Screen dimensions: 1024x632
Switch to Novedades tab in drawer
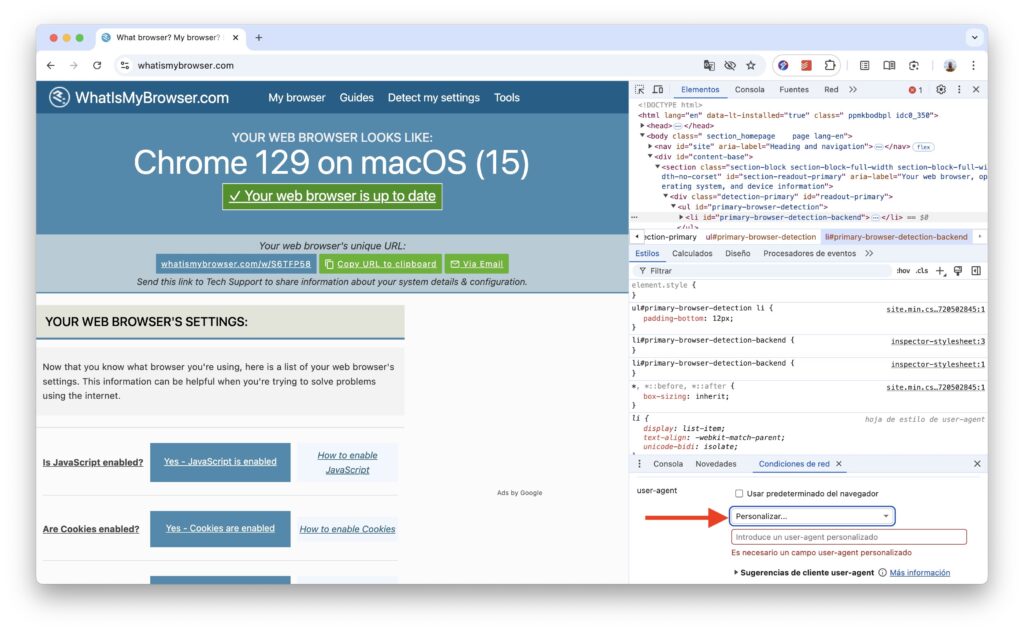[716, 464]
